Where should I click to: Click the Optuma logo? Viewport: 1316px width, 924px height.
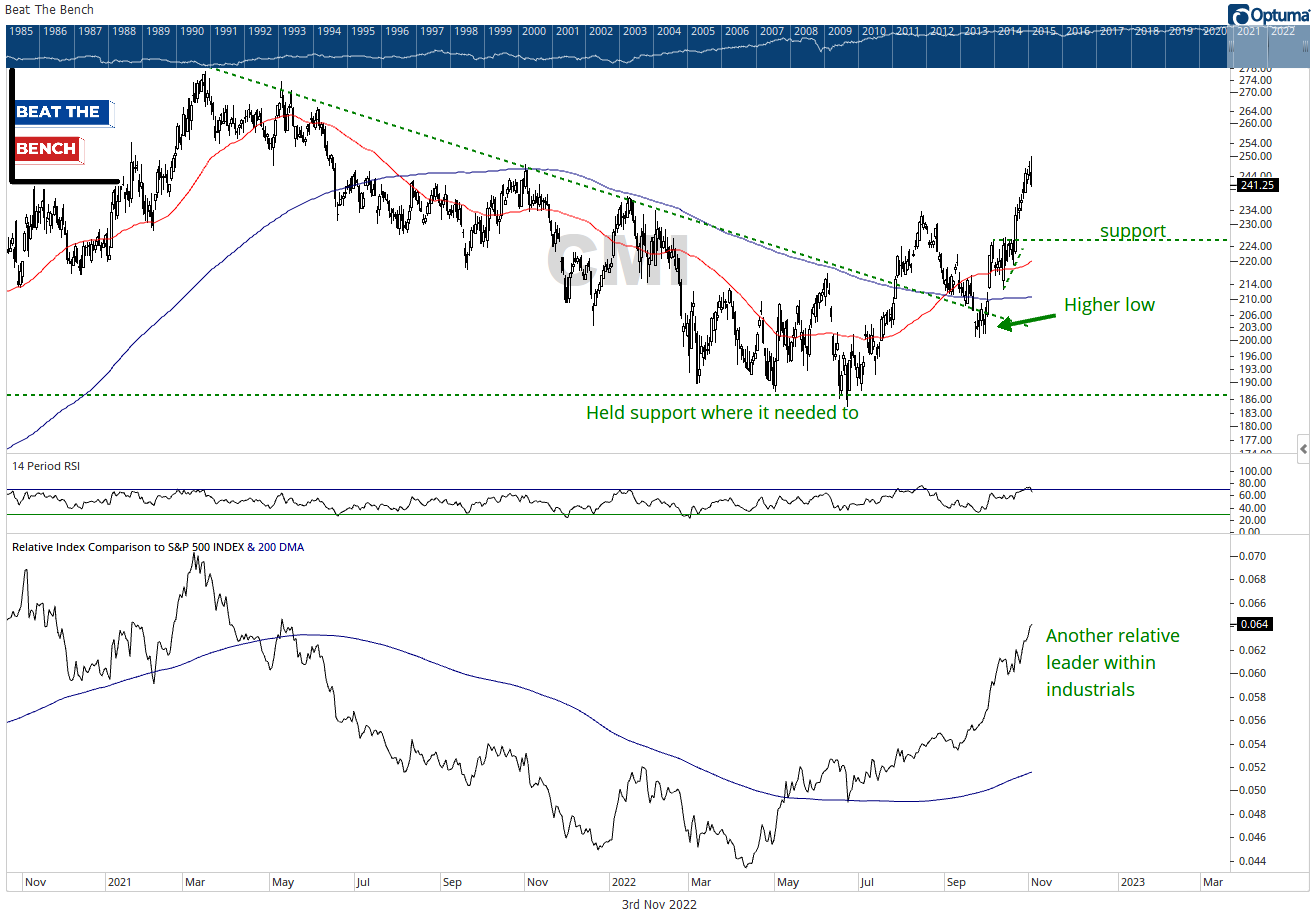(x=1269, y=13)
